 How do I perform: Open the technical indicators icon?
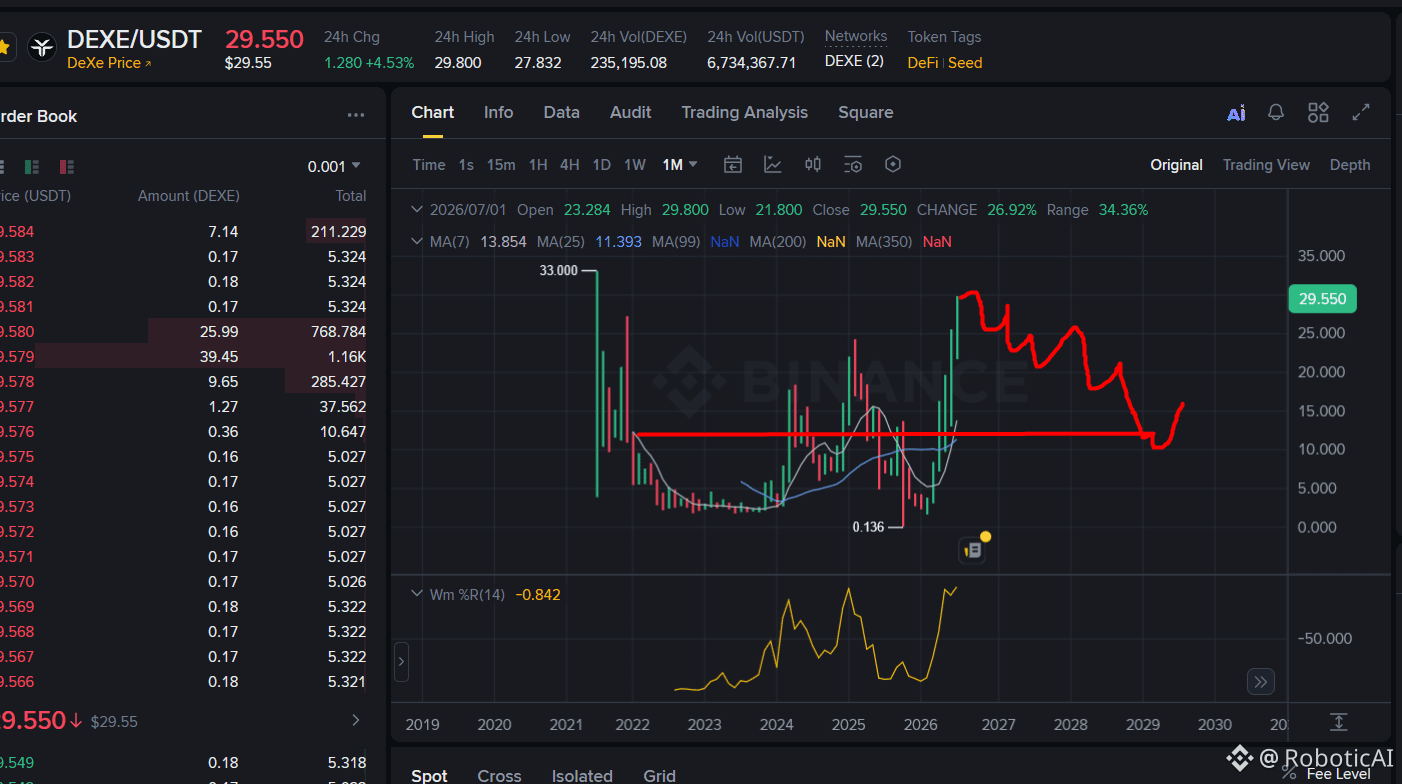coord(773,165)
